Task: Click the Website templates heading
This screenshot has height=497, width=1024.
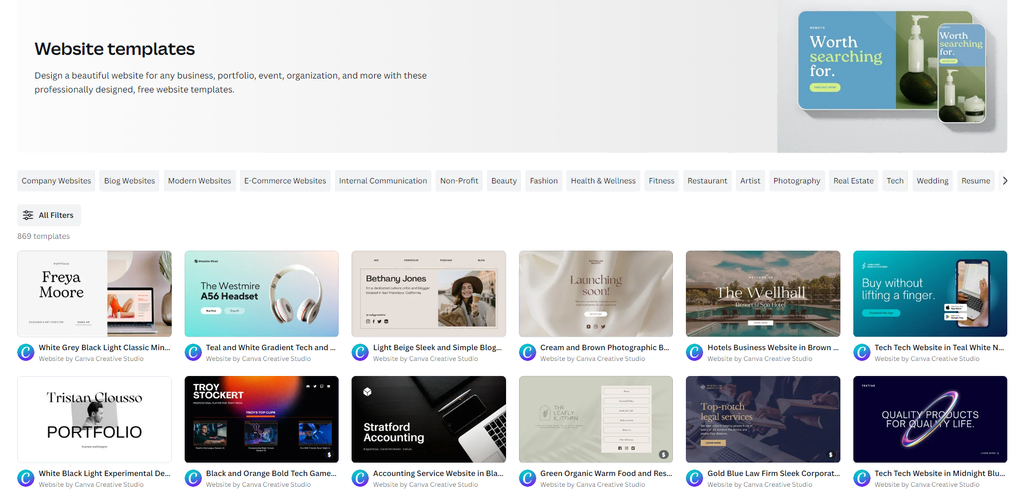Action: click(115, 49)
